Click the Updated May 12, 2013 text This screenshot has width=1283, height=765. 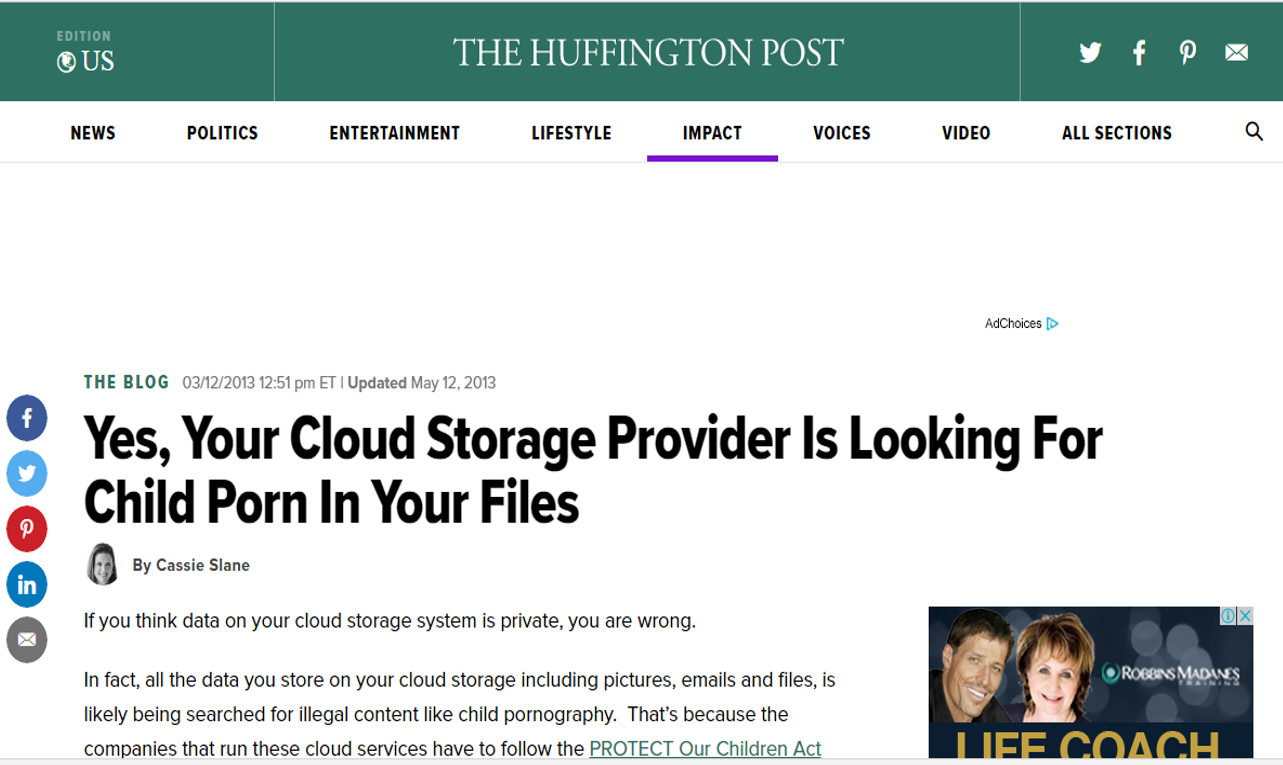422,383
